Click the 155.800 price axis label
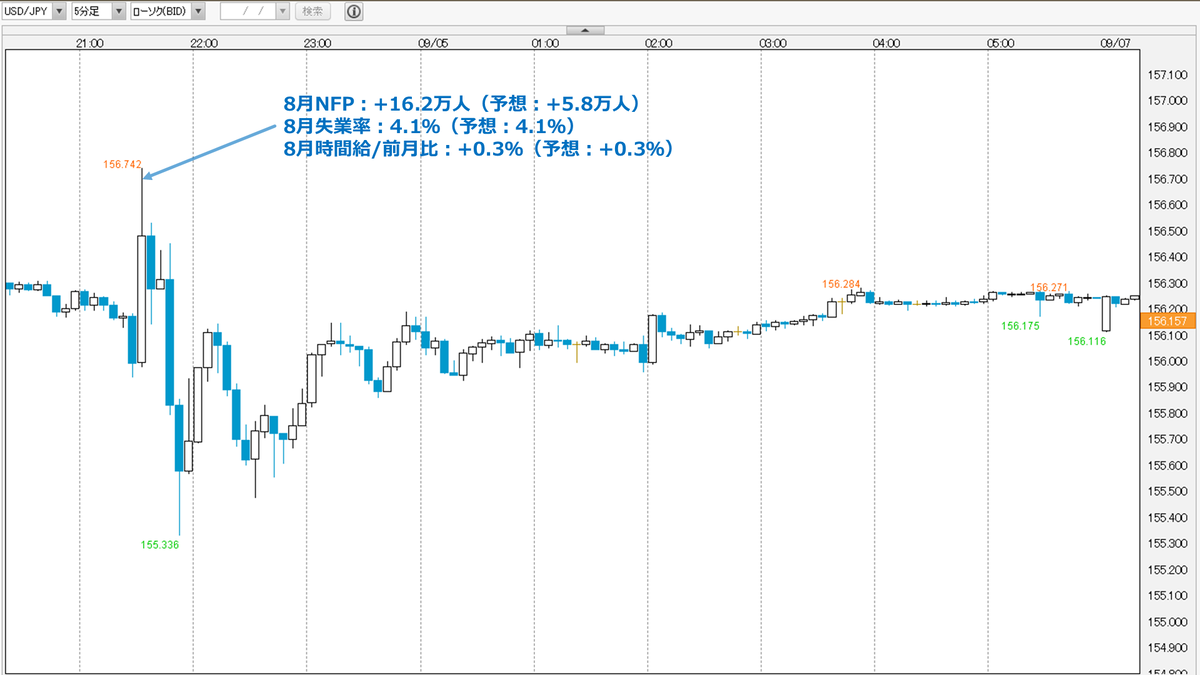 pos(1167,413)
